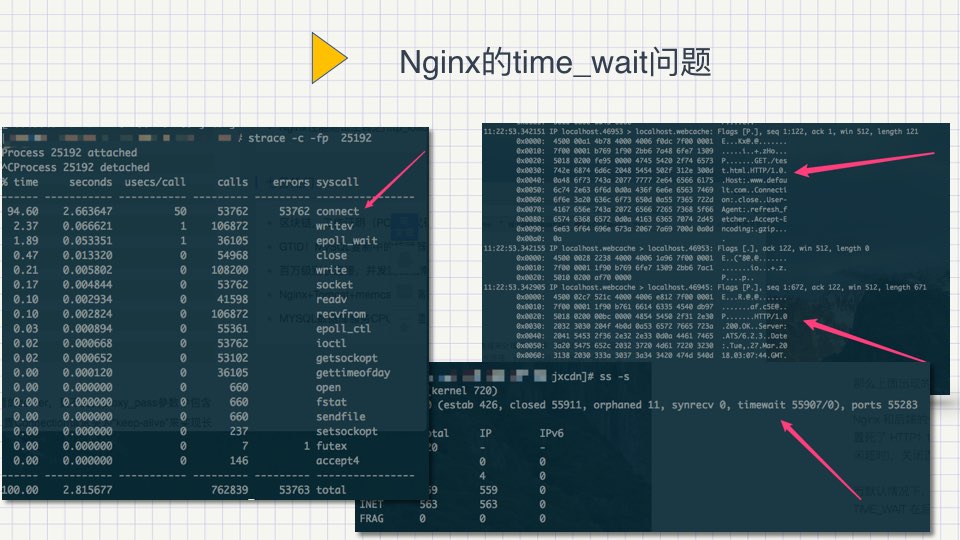Click the "ss -s" command in terminal
Image resolution: width=960 pixels, height=540 pixels.
coord(611,381)
